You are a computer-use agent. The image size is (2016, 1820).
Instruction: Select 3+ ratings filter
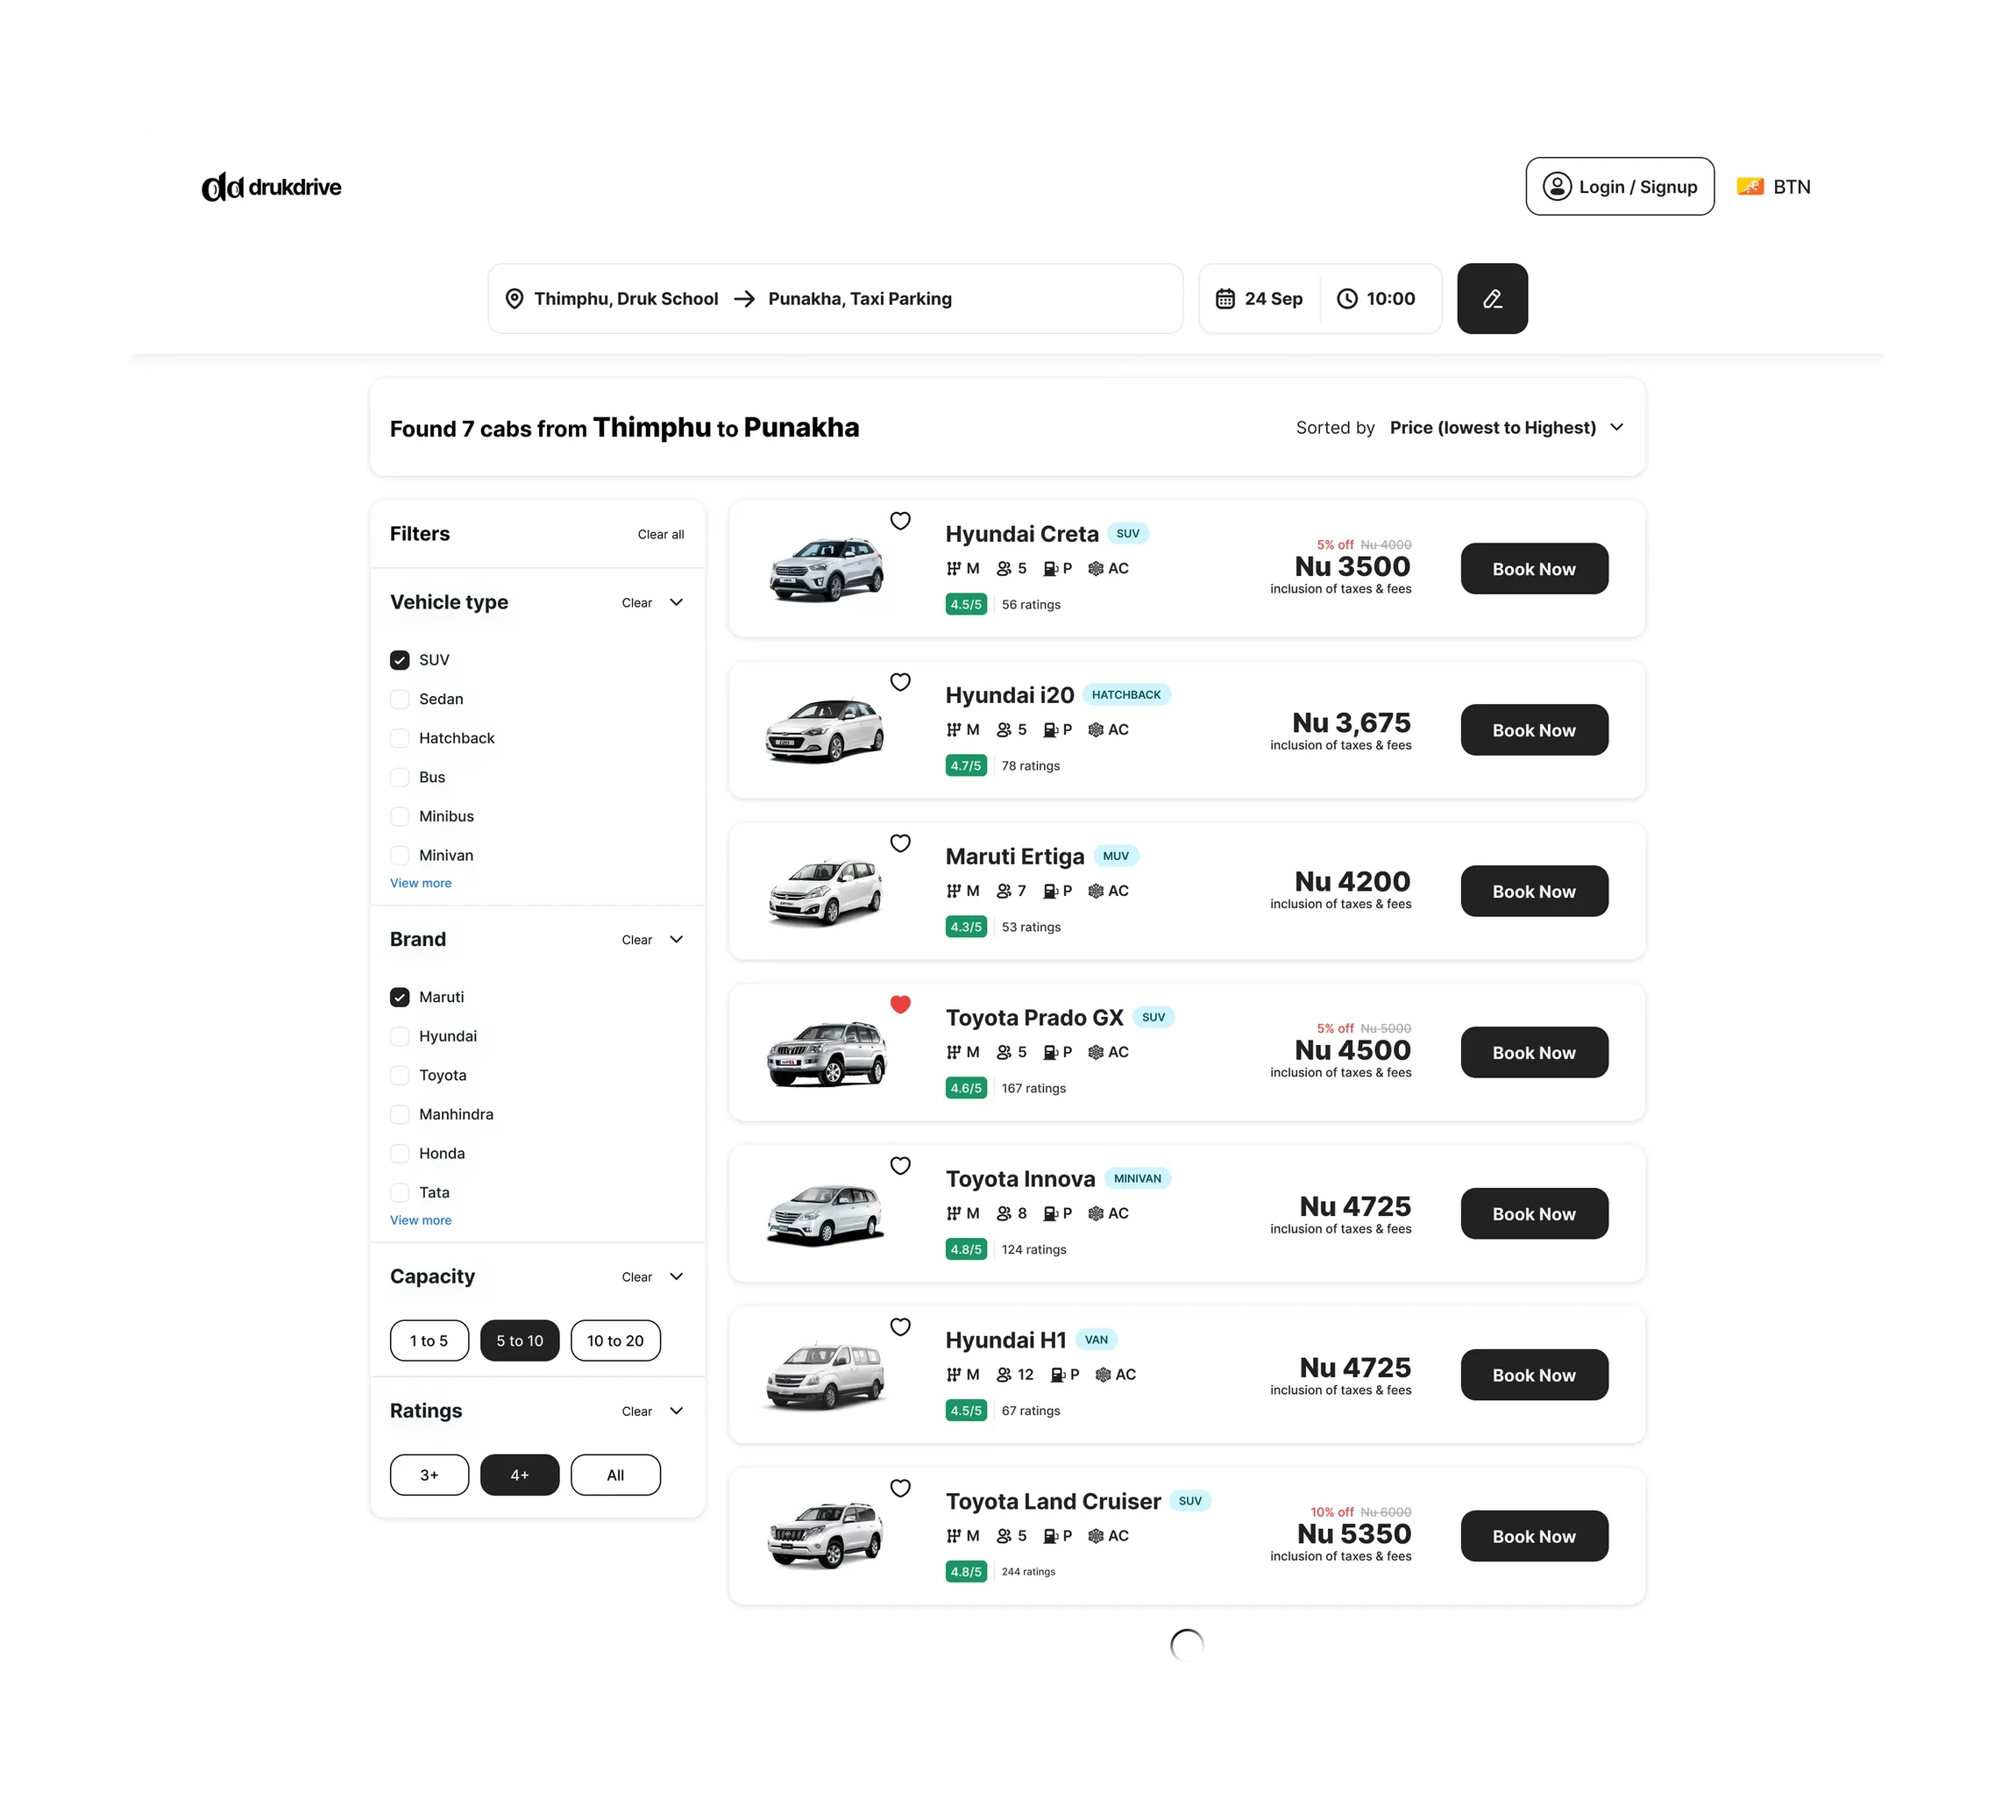pos(429,1475)
